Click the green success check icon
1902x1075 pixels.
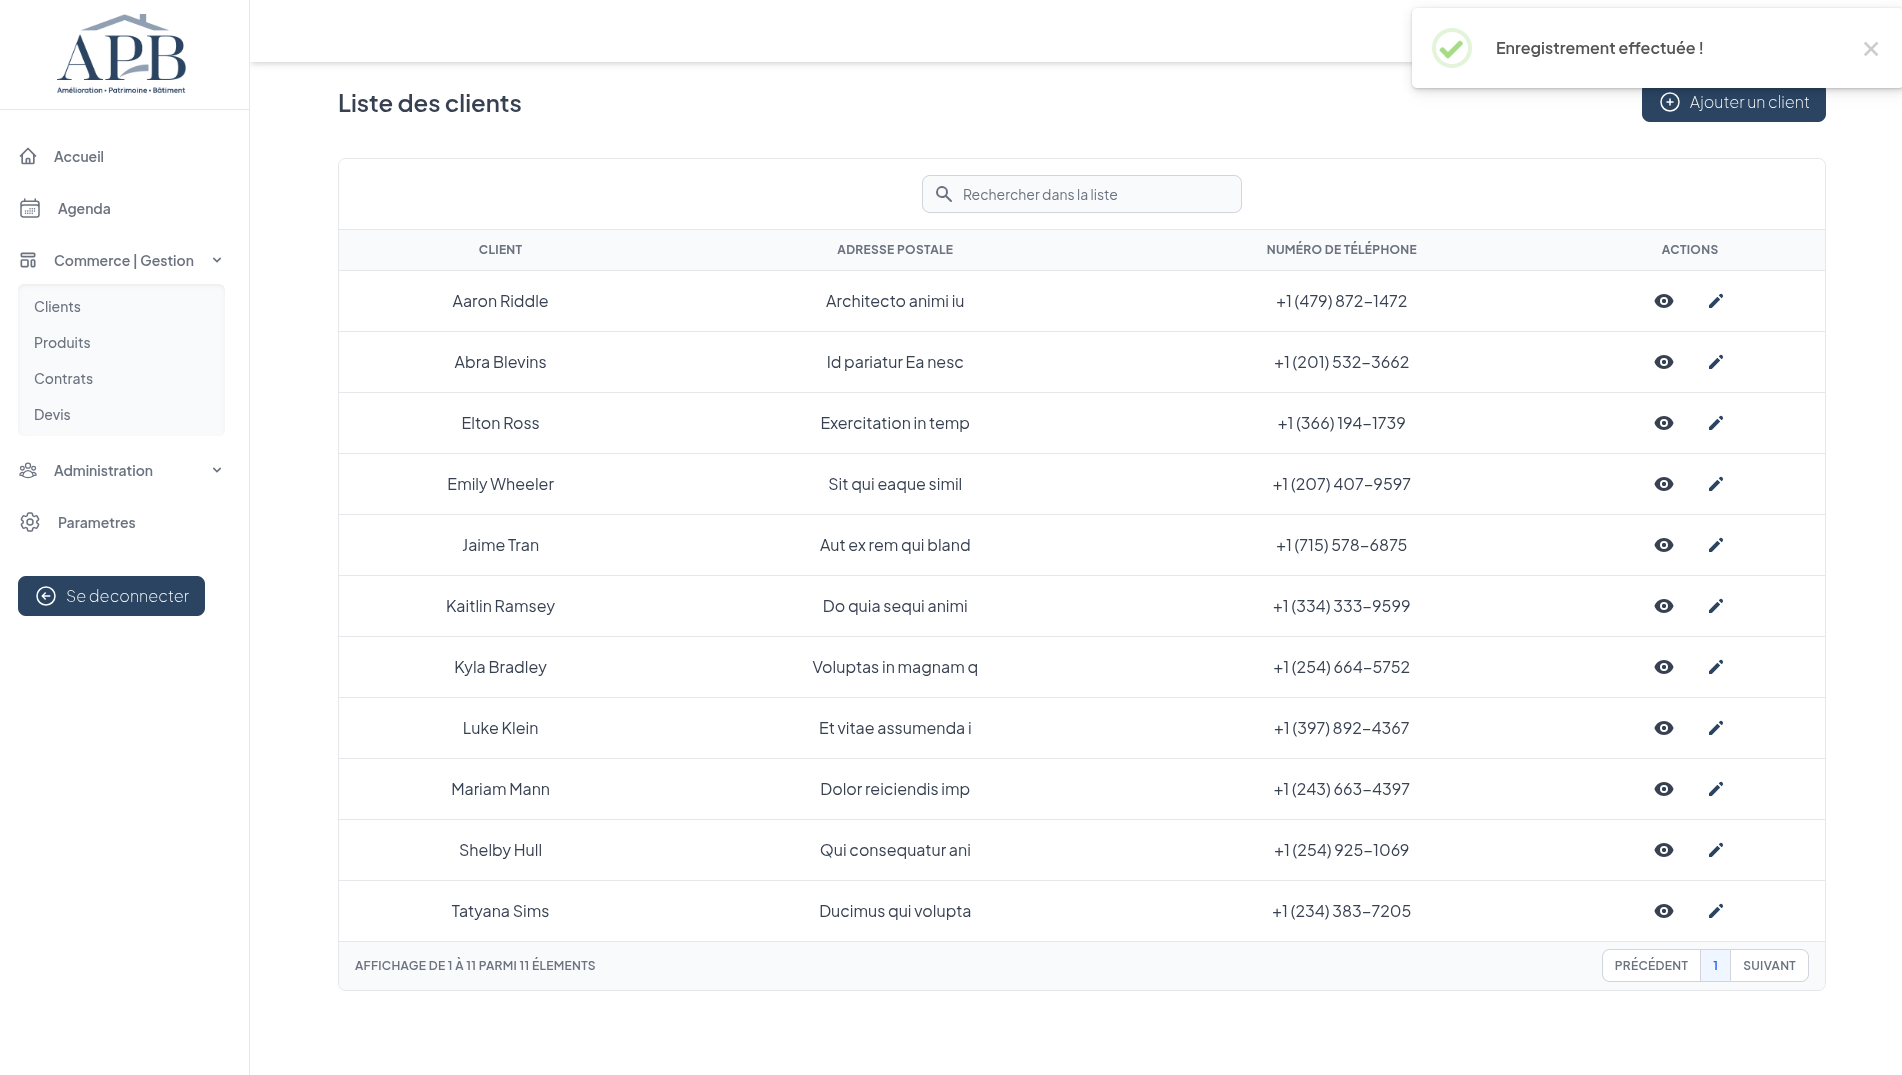click(x=1452, y=48)
